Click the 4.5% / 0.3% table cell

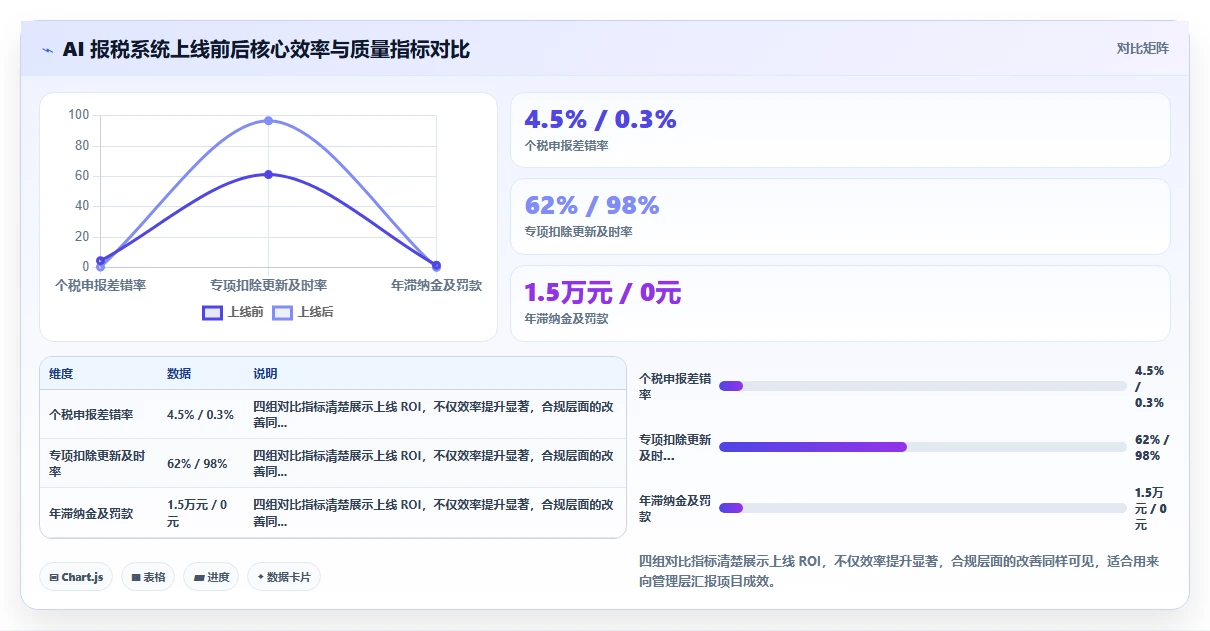pyautogui.click(x=201, y=414)
